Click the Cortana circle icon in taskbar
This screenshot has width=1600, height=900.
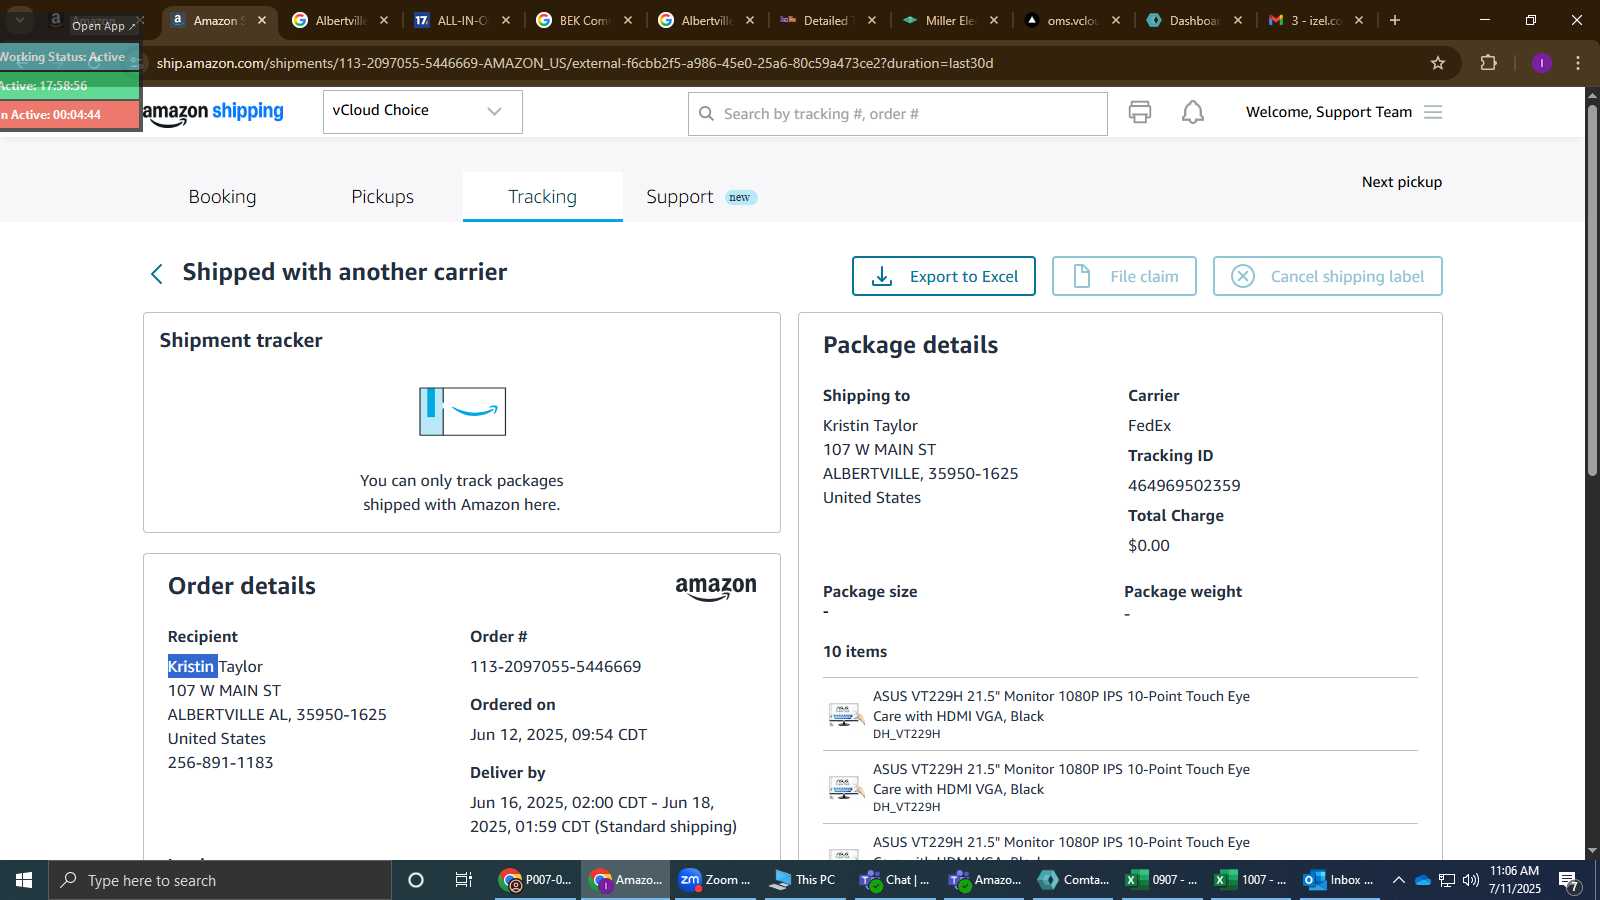pyautogui.click(x=416, y=880)
